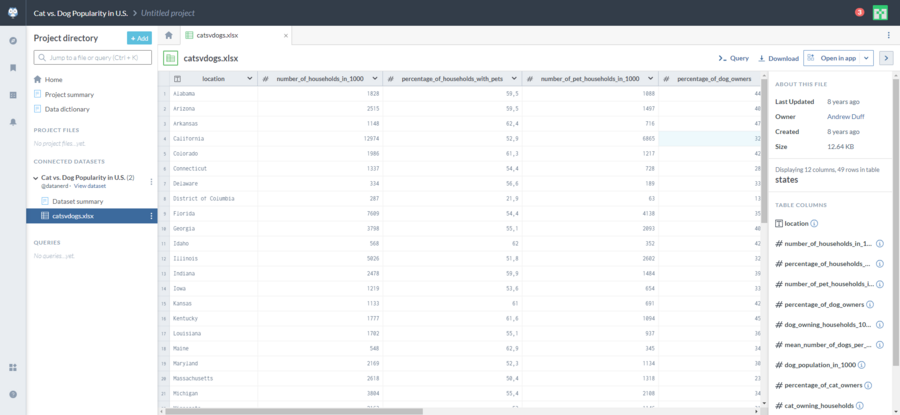Expand the Open in app dropdown arrow
The height and width of the screenshot is (415, 900).
pyautogui.click(x=866, y=58)
